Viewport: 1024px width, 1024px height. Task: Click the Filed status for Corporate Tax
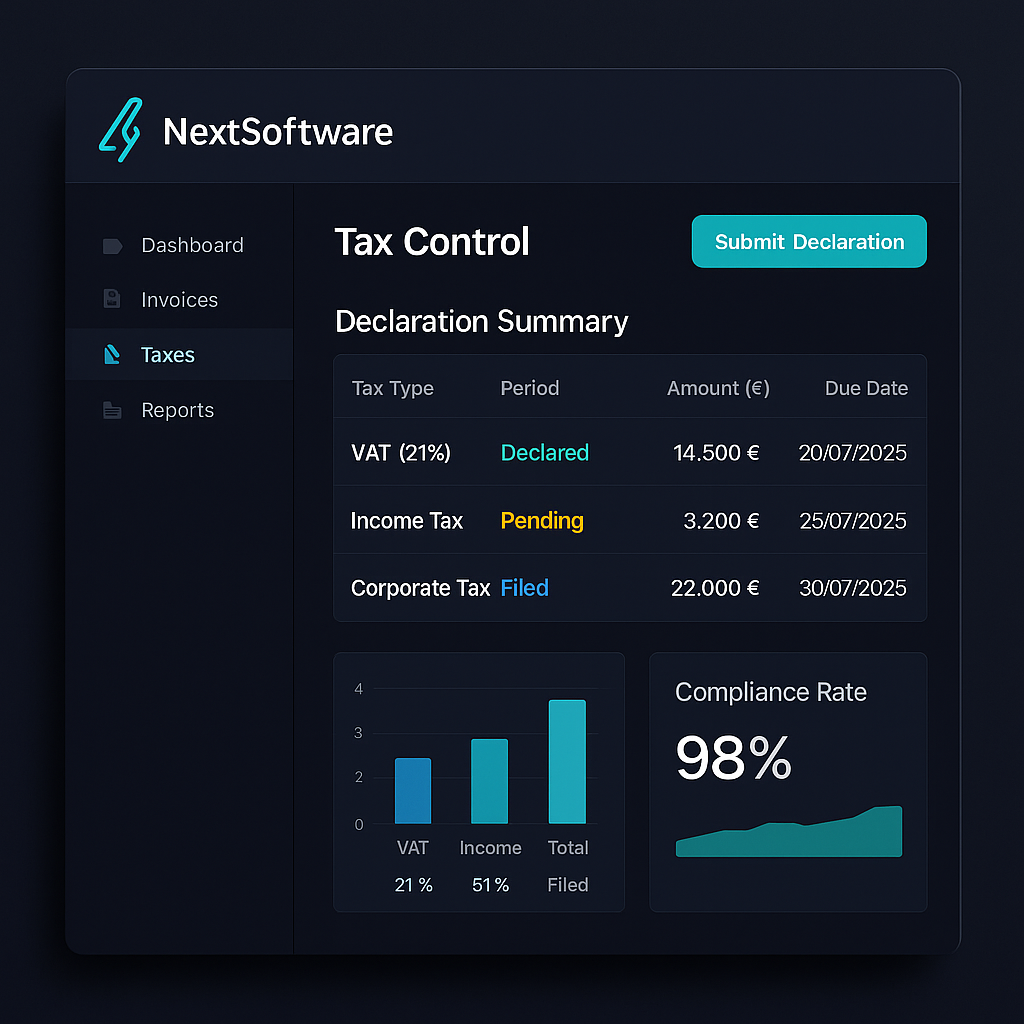[524, 588]
